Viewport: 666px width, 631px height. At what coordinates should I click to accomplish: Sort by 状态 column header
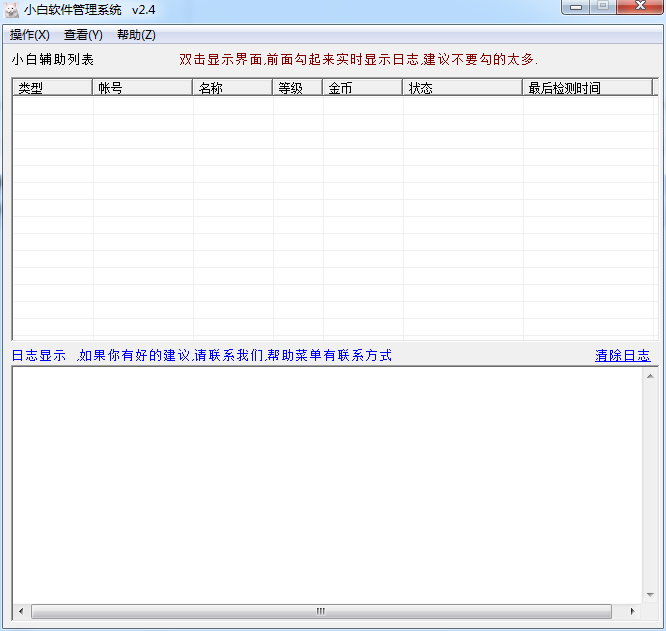[x=463, y=88]
